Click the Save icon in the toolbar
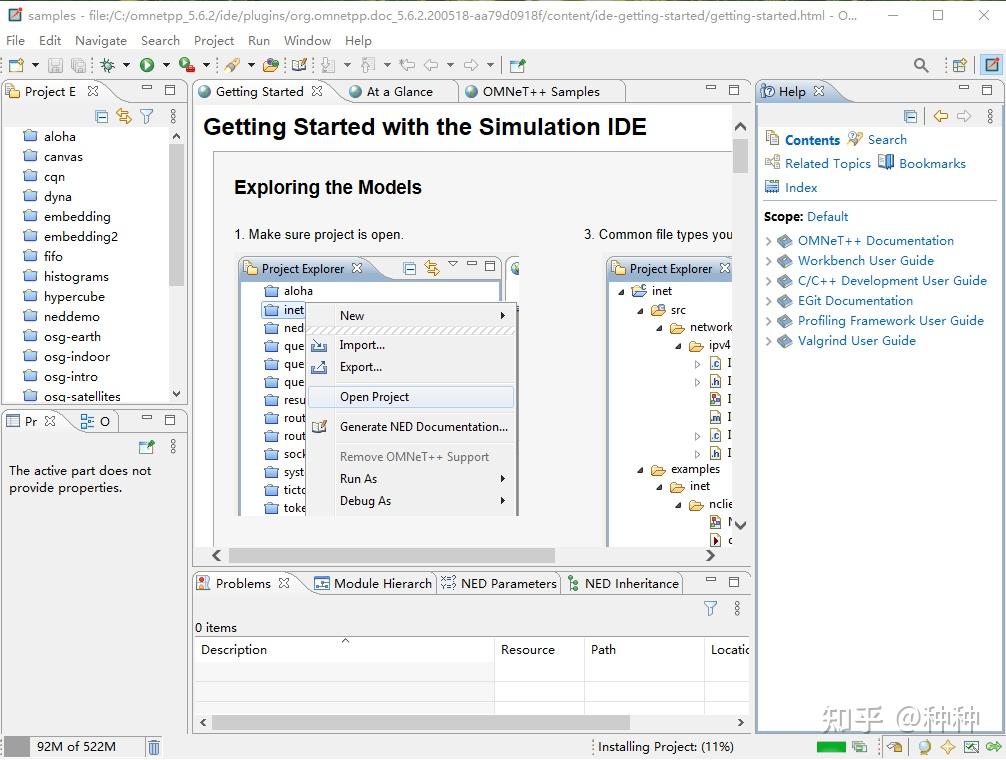1006x760 pixels. [x=55, y=65]
